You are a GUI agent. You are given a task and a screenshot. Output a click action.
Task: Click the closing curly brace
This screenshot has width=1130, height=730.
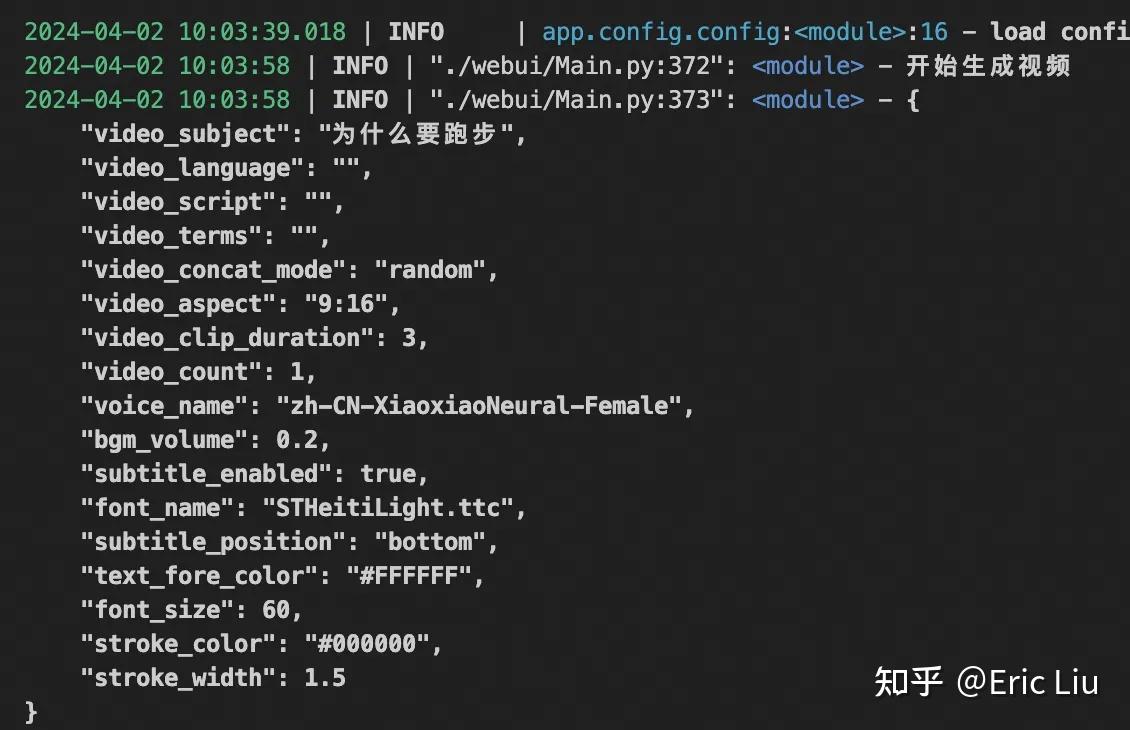pyautogui.click(x=31, y=712)
